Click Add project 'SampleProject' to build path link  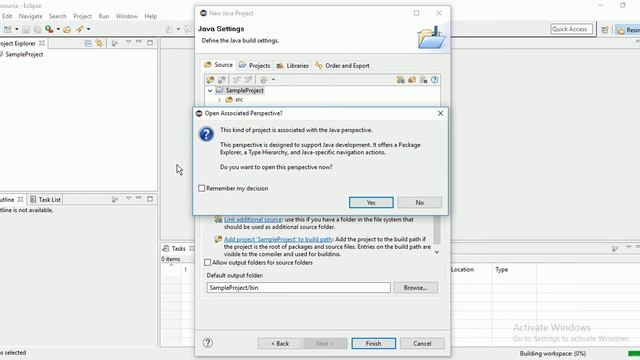[278, 239]
